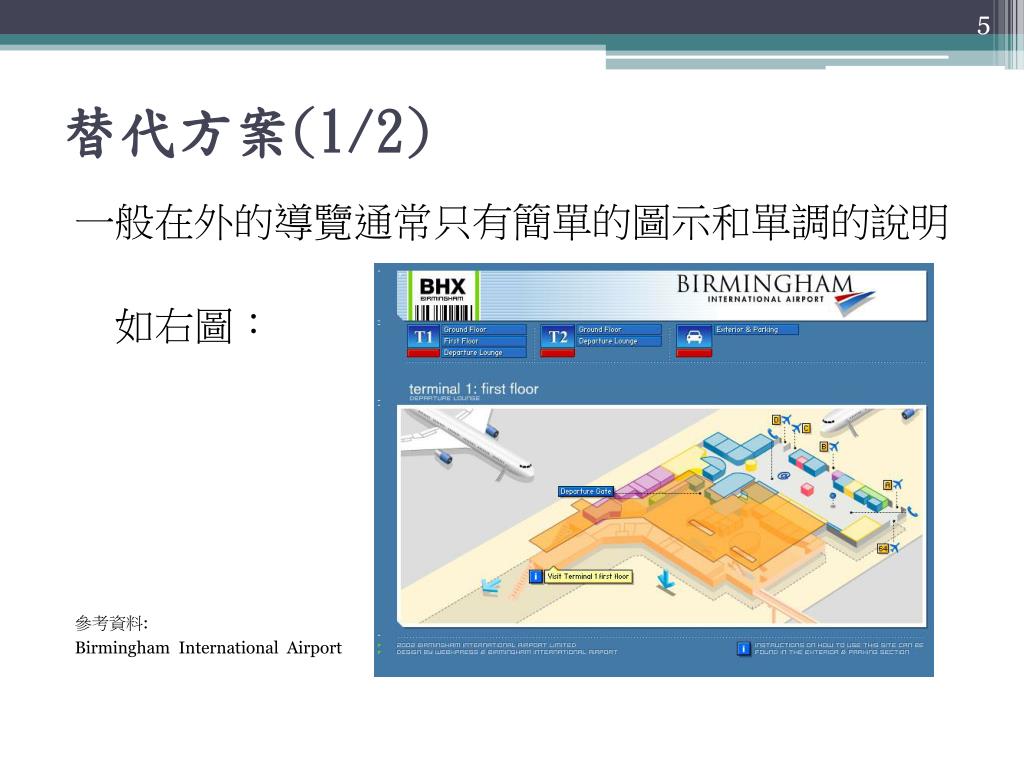The width and height of the screenshot is (1024, 768).
Task: Click the slide number 5
Action: [x=984, y=26]
